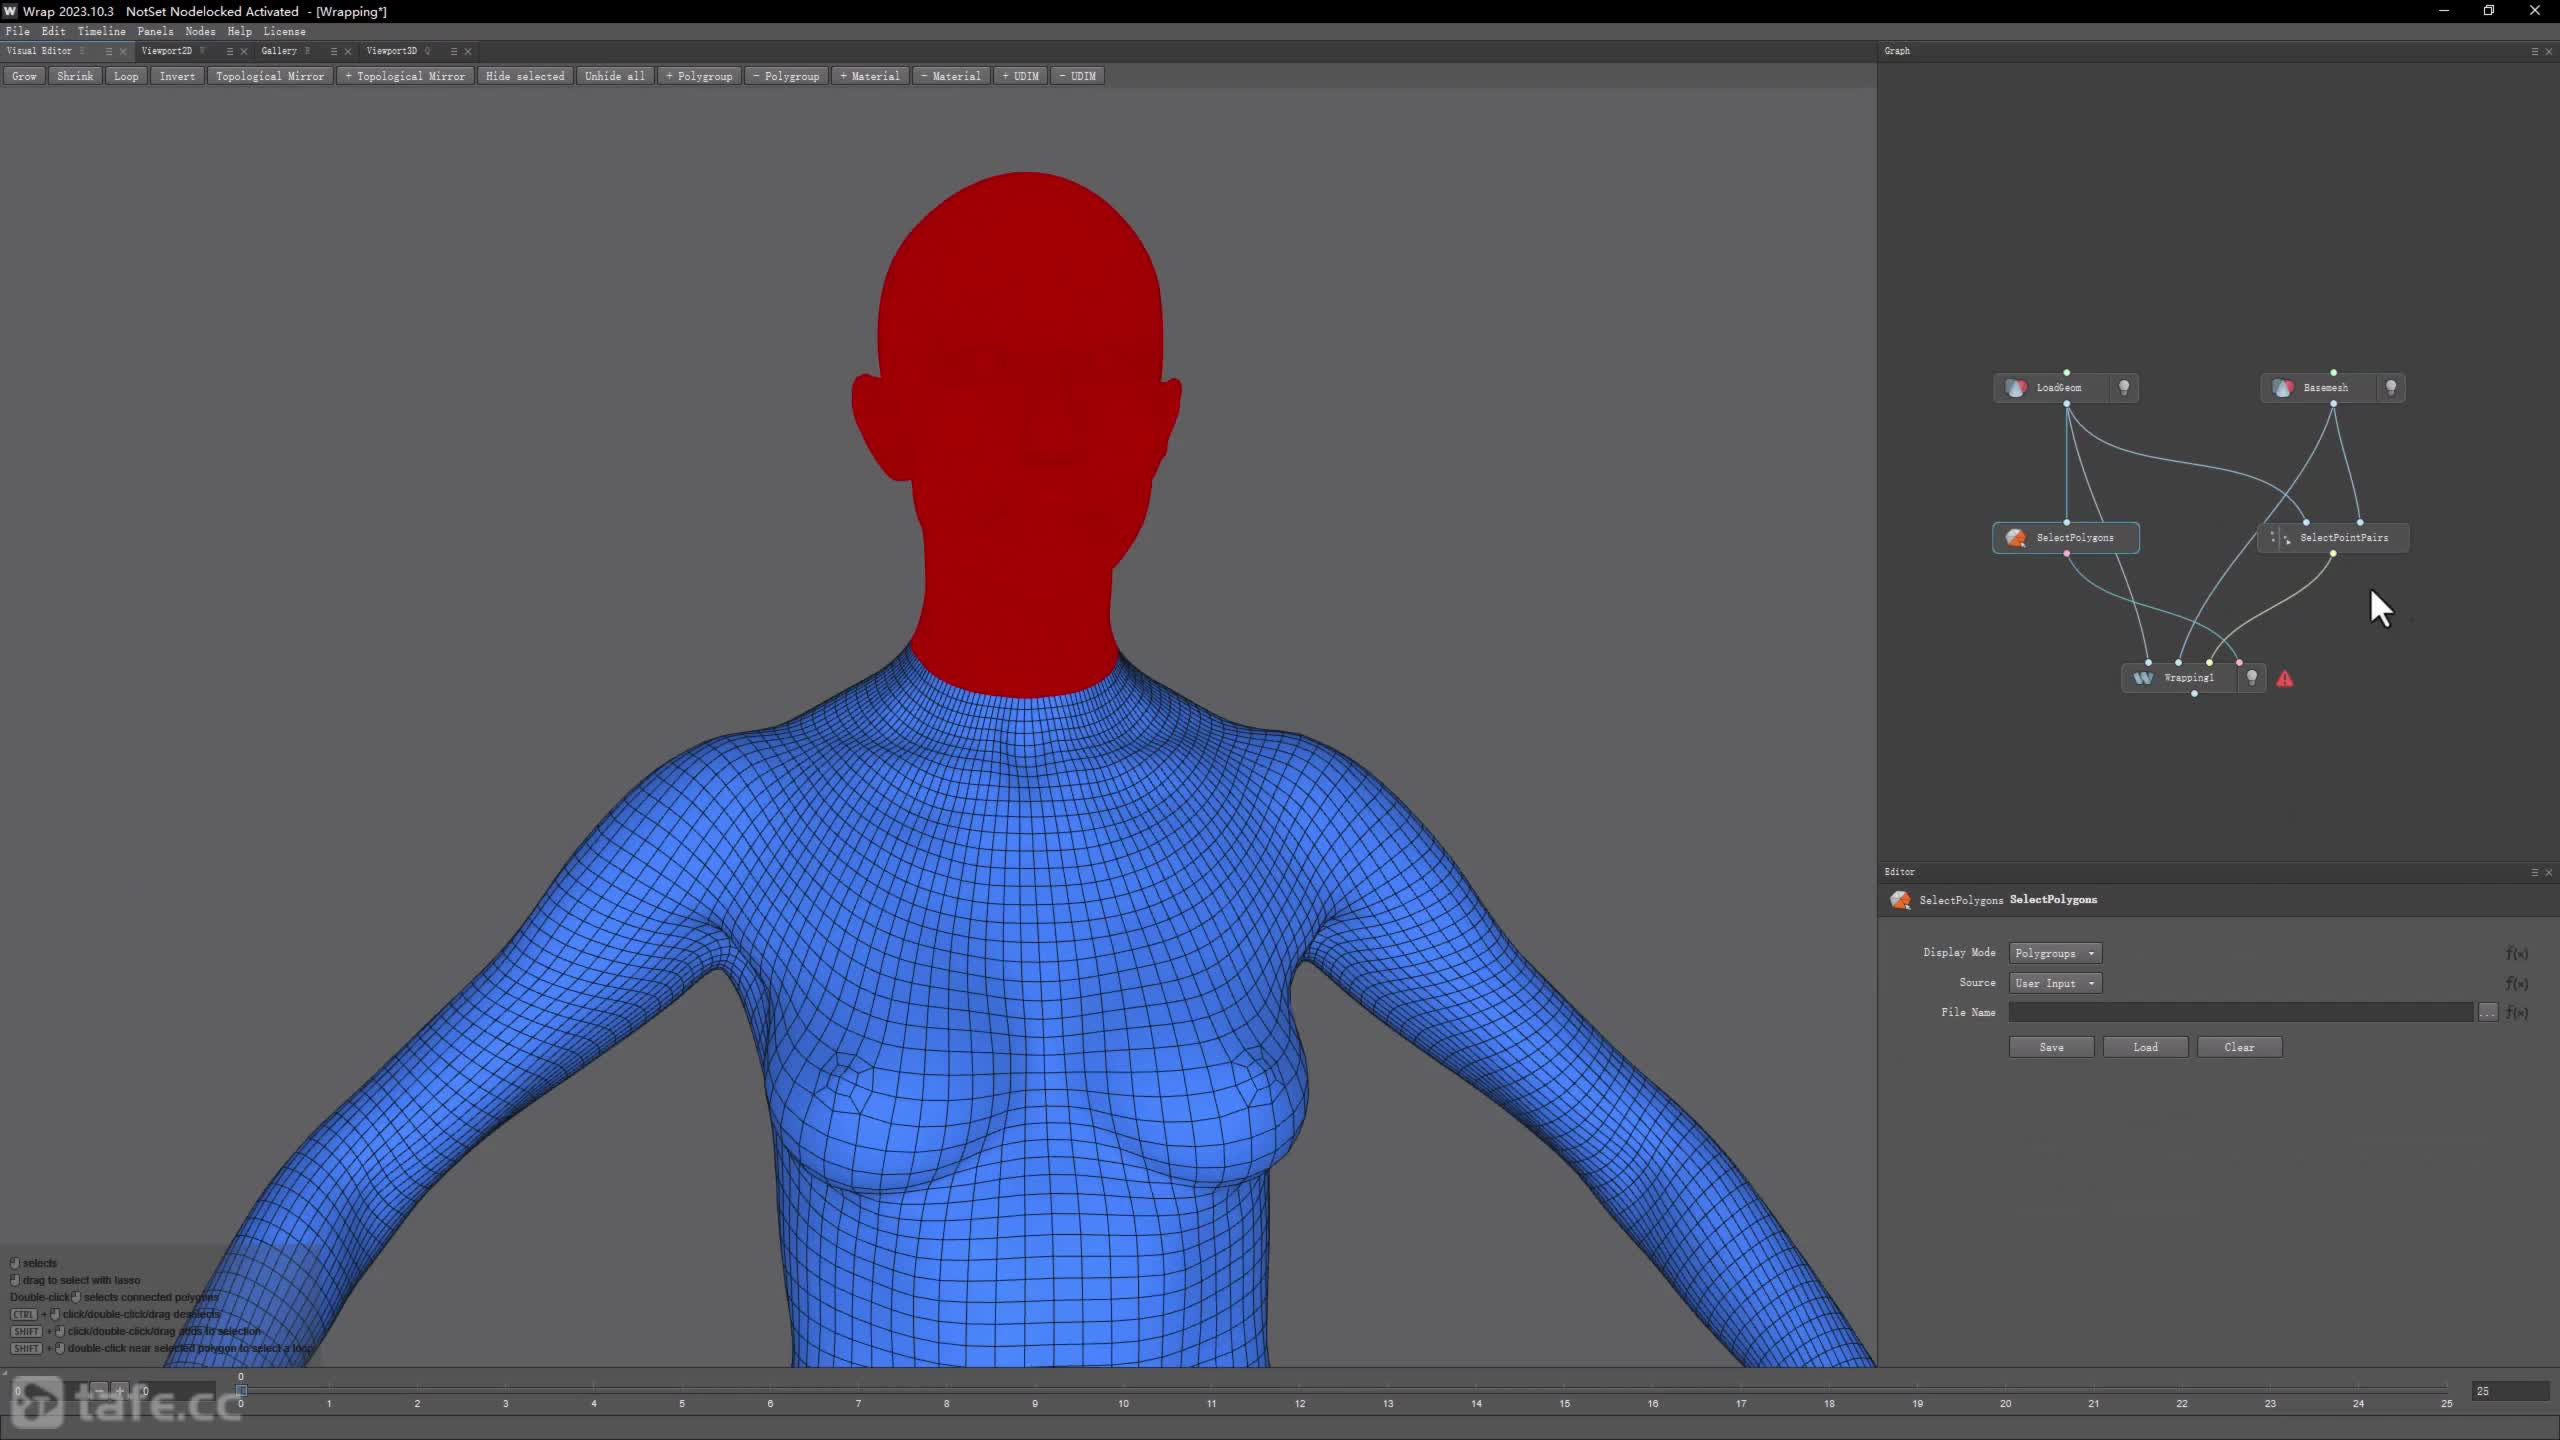Click the Save button in Editor
Screen dimensions: 2560x1440
2052,1047
